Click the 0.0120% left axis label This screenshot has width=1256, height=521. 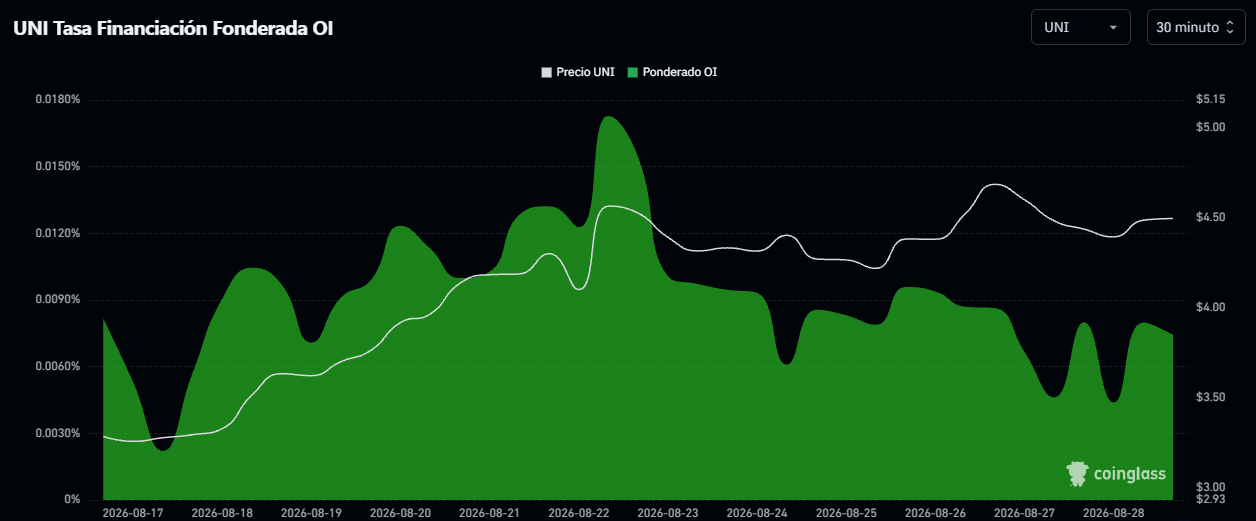click(57, 233)
